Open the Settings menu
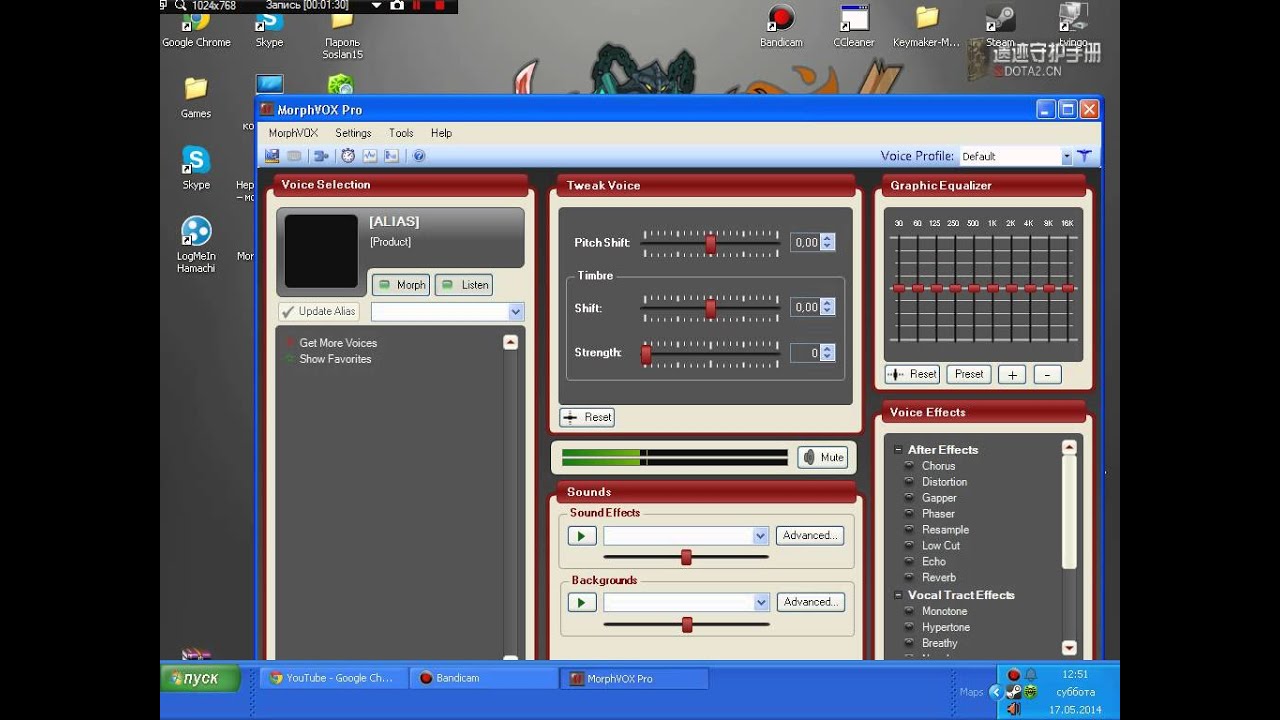1280x720 pixels. (353, 133)
